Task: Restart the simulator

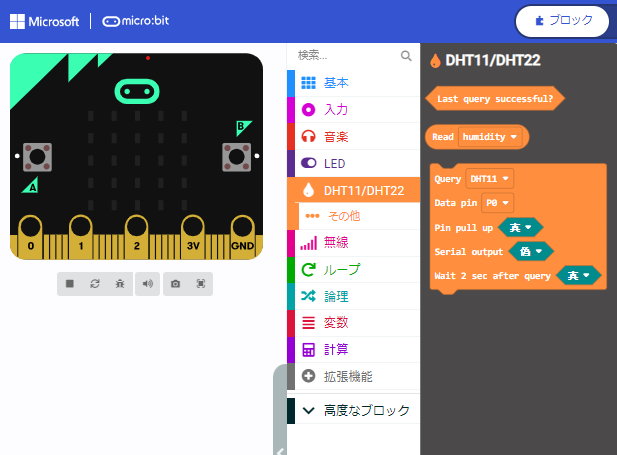Action: pos(95,284)
